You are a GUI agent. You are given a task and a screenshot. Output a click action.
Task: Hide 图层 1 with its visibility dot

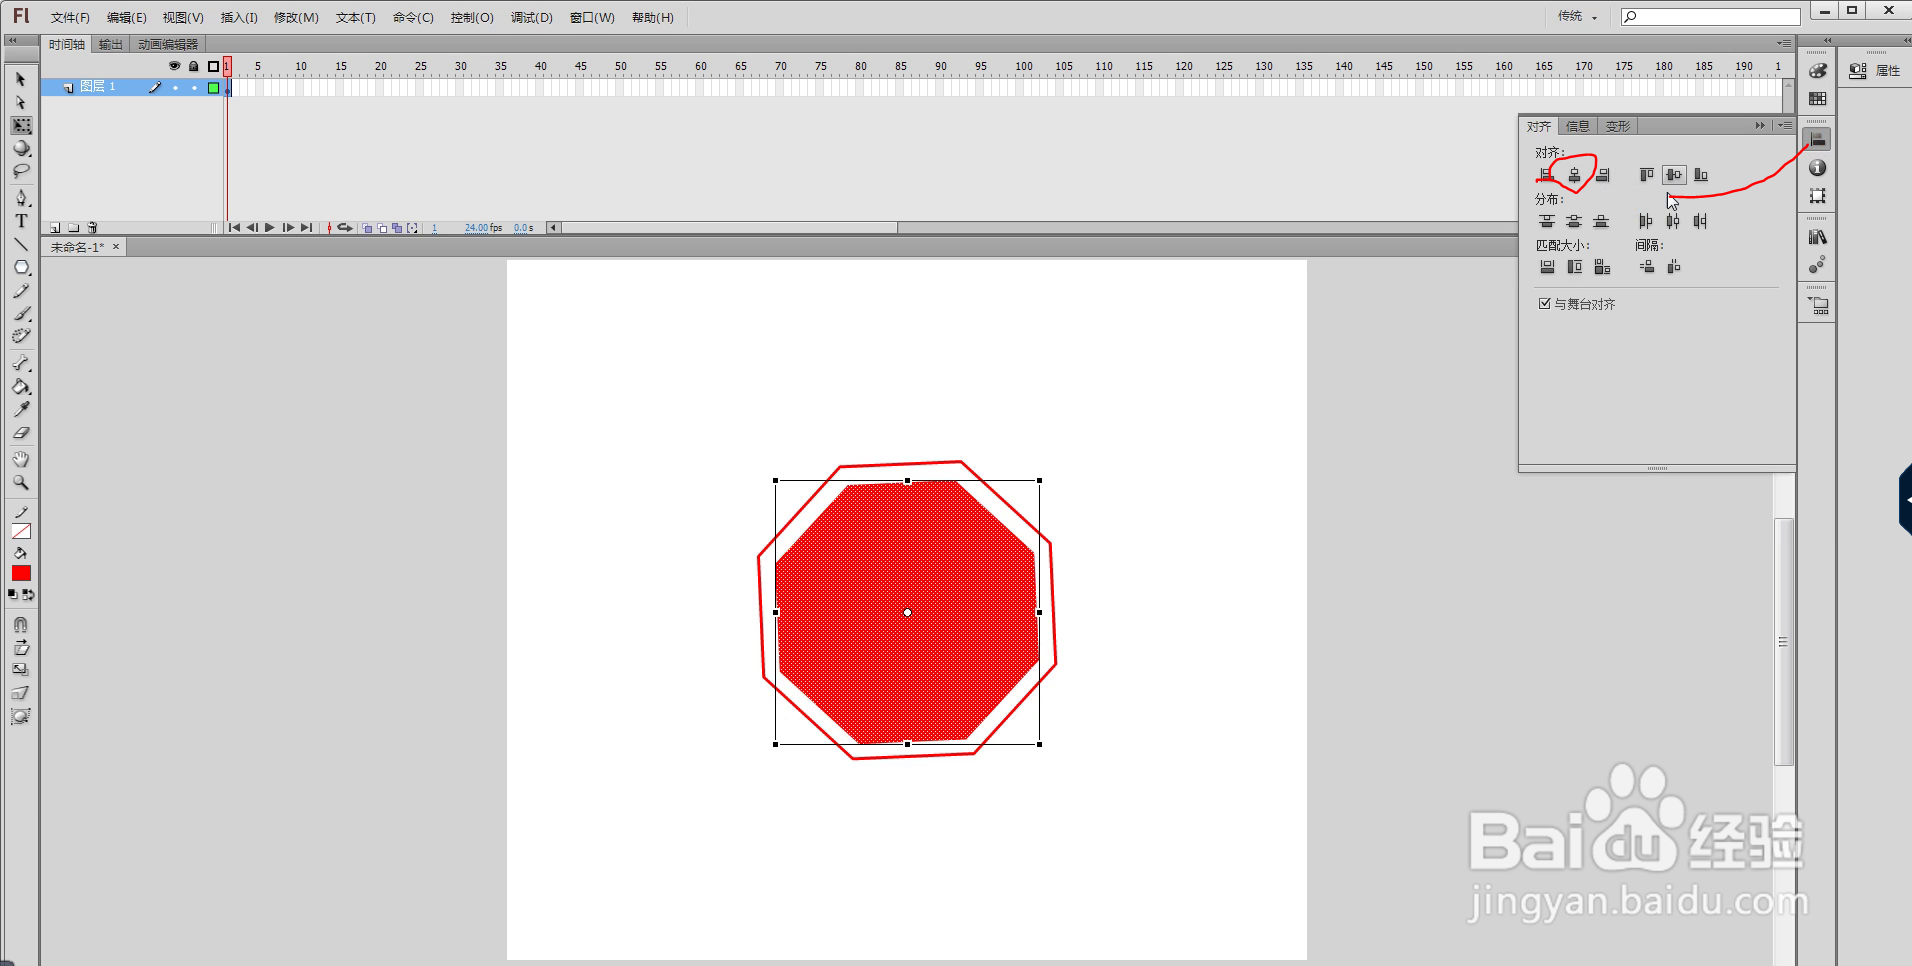(x=176, y=86)
